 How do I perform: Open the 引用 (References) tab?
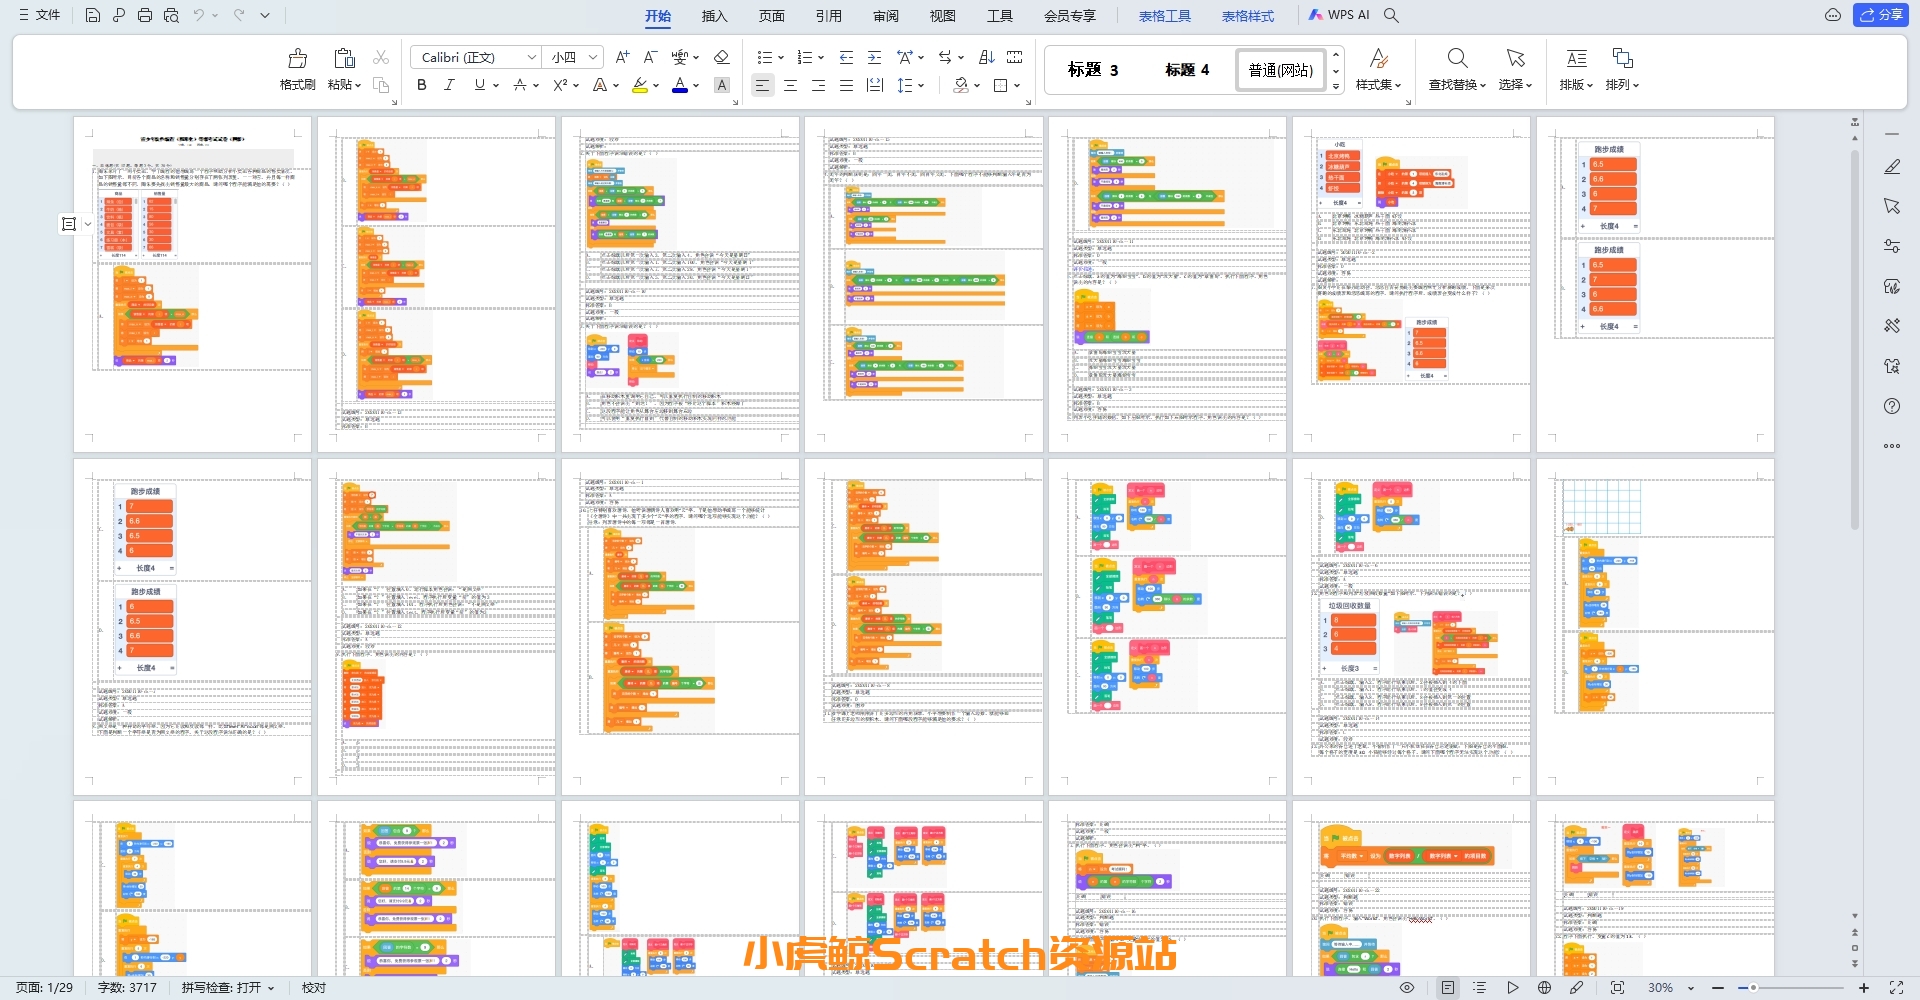(x=828, y=15)
